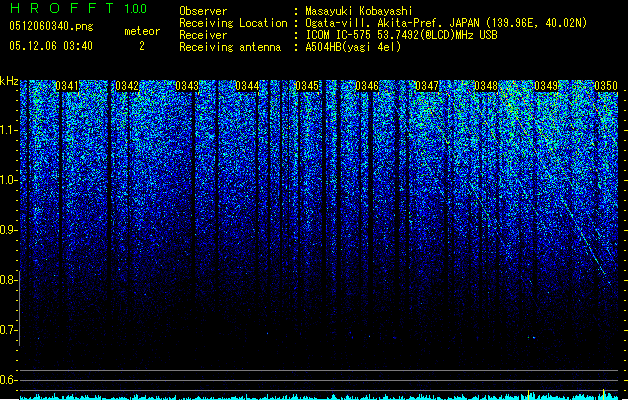
Task: Click the 1.1 kHz axis tick label
Action: 8,131
